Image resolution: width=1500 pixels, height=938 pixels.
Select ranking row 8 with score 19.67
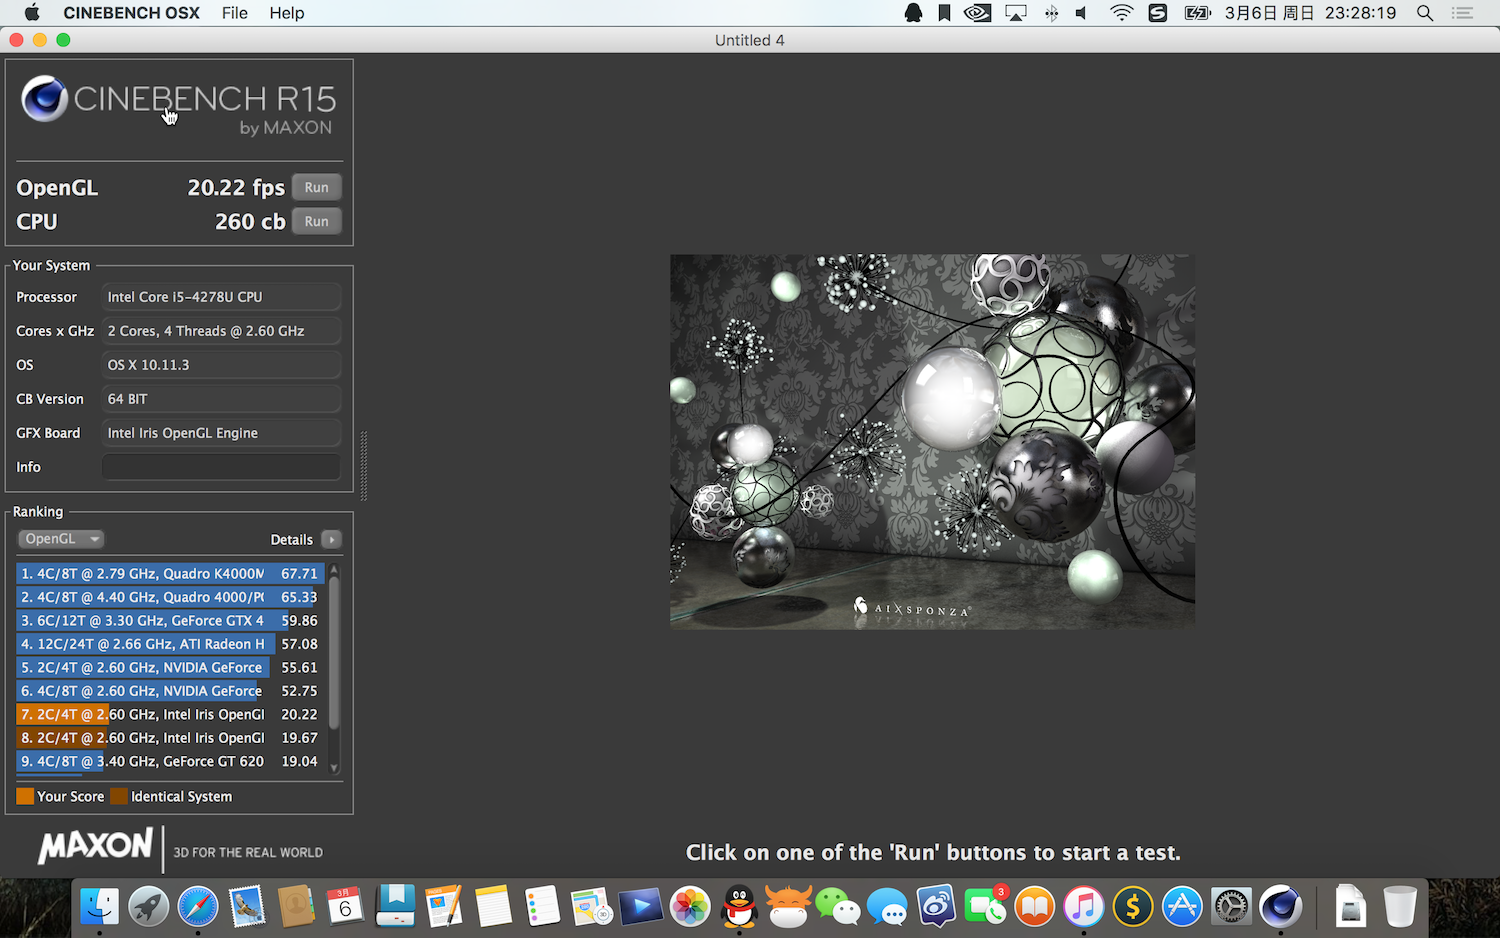[171, 738]
